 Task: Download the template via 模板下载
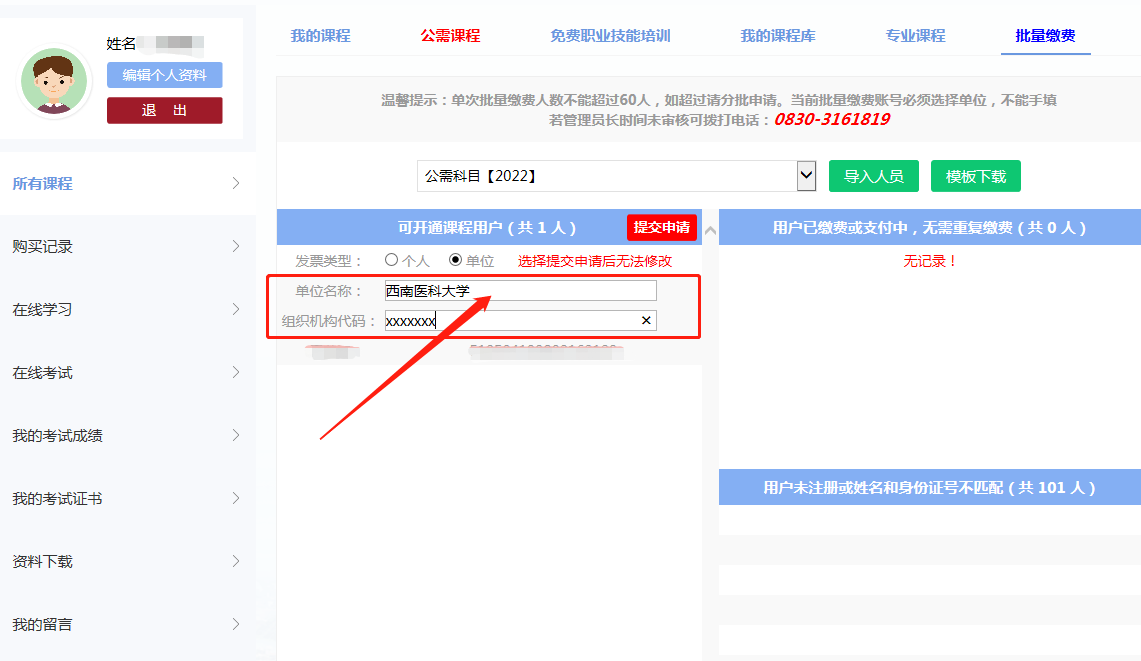click(x=975, y=176)
